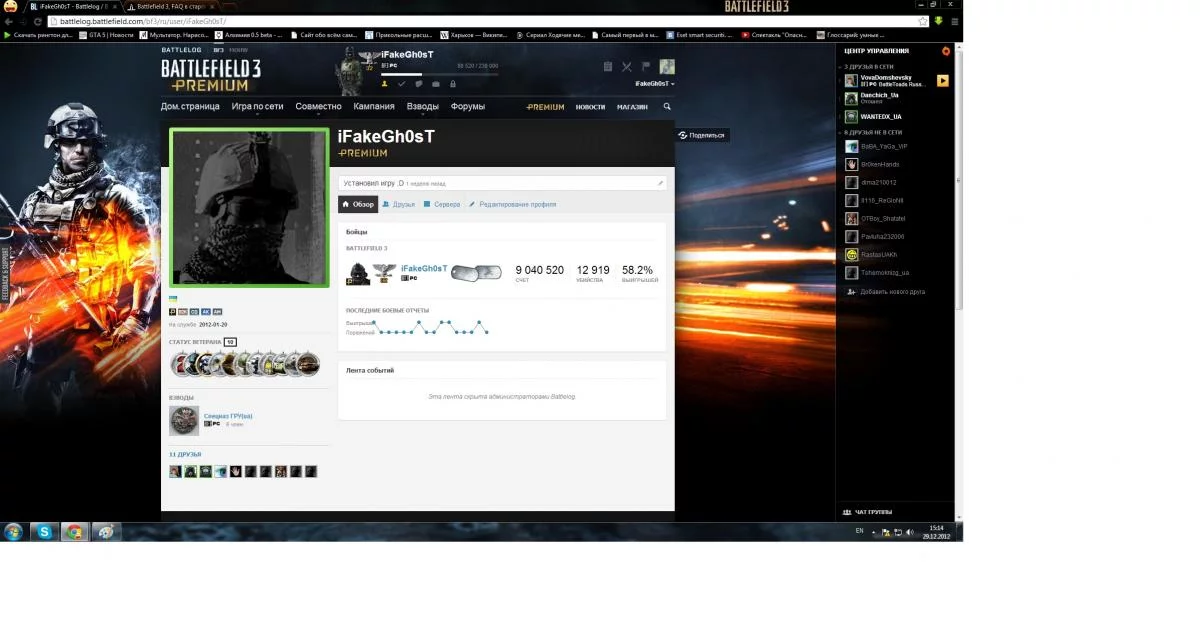
Task: Click the dog tag image in soldier row
Action: pyautogui.click(x=475, y=273)
